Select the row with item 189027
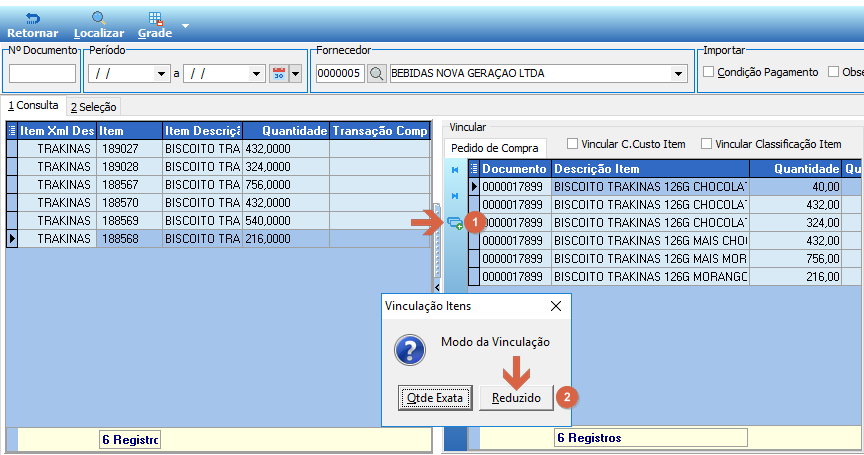 tap(218, 149)
